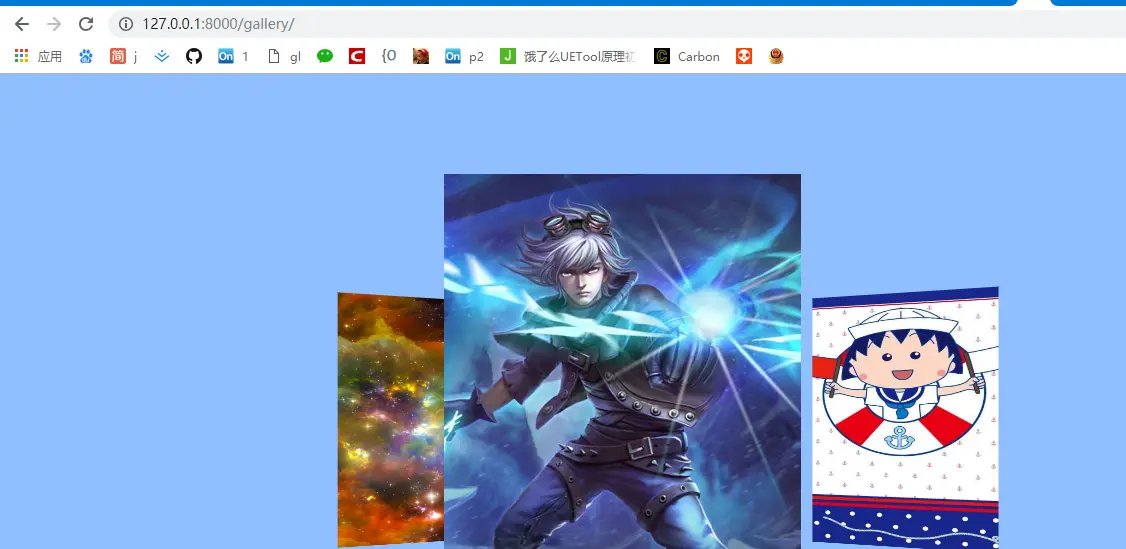Open the orange skull icon bookmark
Image resolution: width=1126 pixels, height=549 pixels.
744,56
